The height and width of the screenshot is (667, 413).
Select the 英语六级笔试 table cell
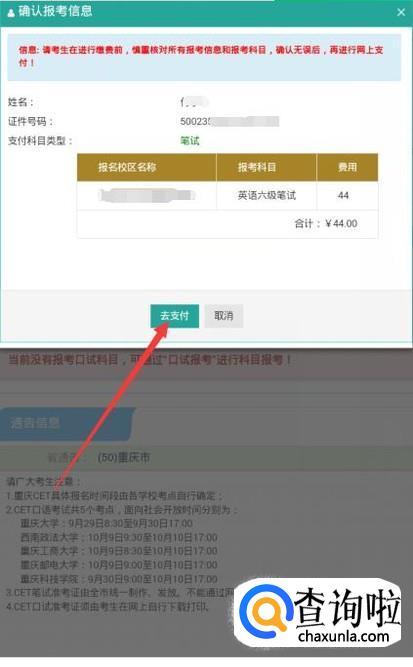(x=266, y=195)
